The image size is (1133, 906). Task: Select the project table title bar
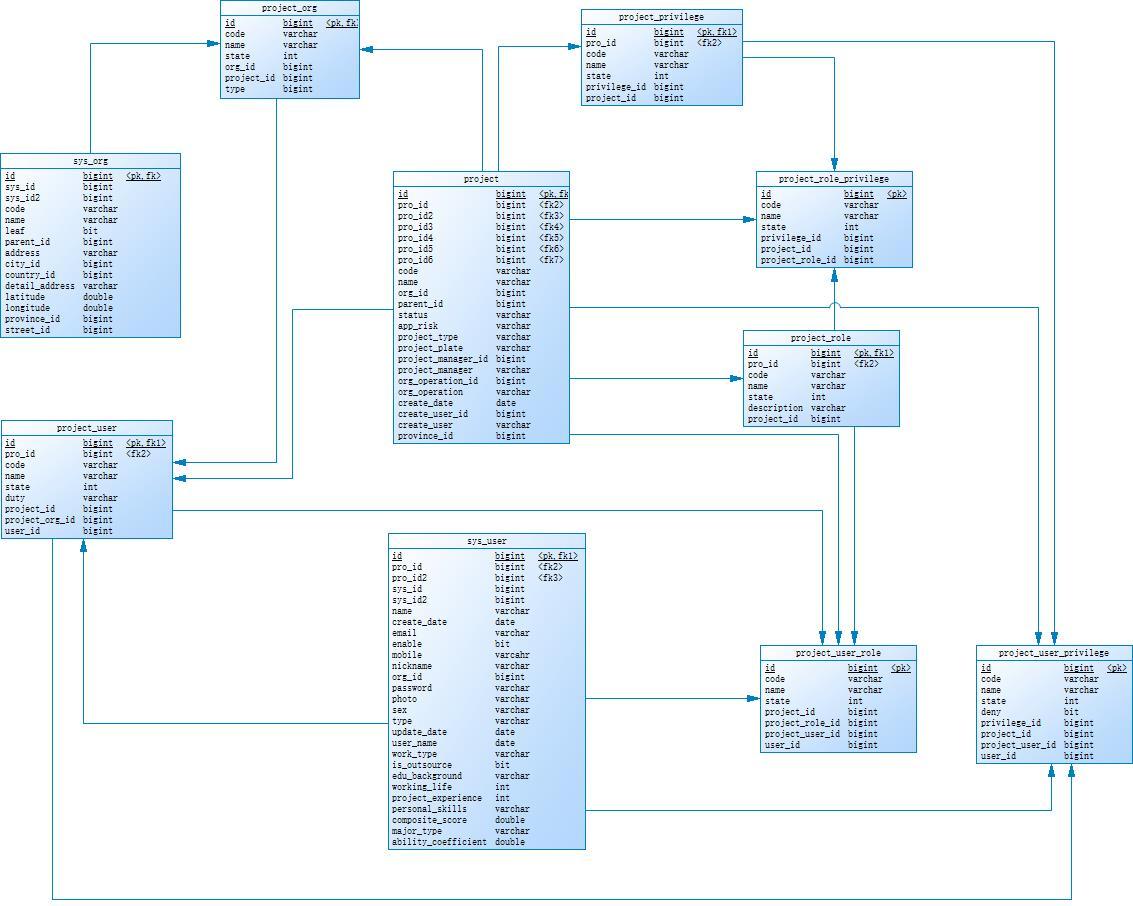coord(481,179)
